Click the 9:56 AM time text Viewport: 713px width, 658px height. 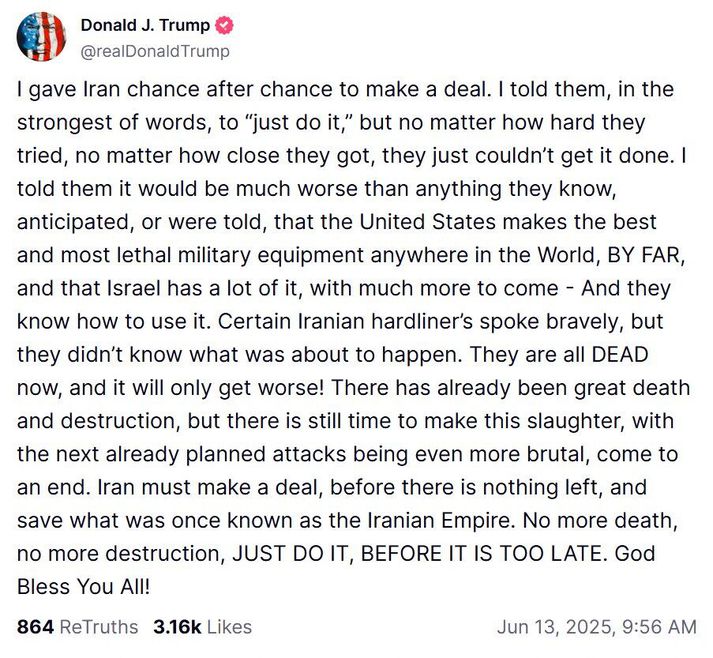click(x=659, y=628)
